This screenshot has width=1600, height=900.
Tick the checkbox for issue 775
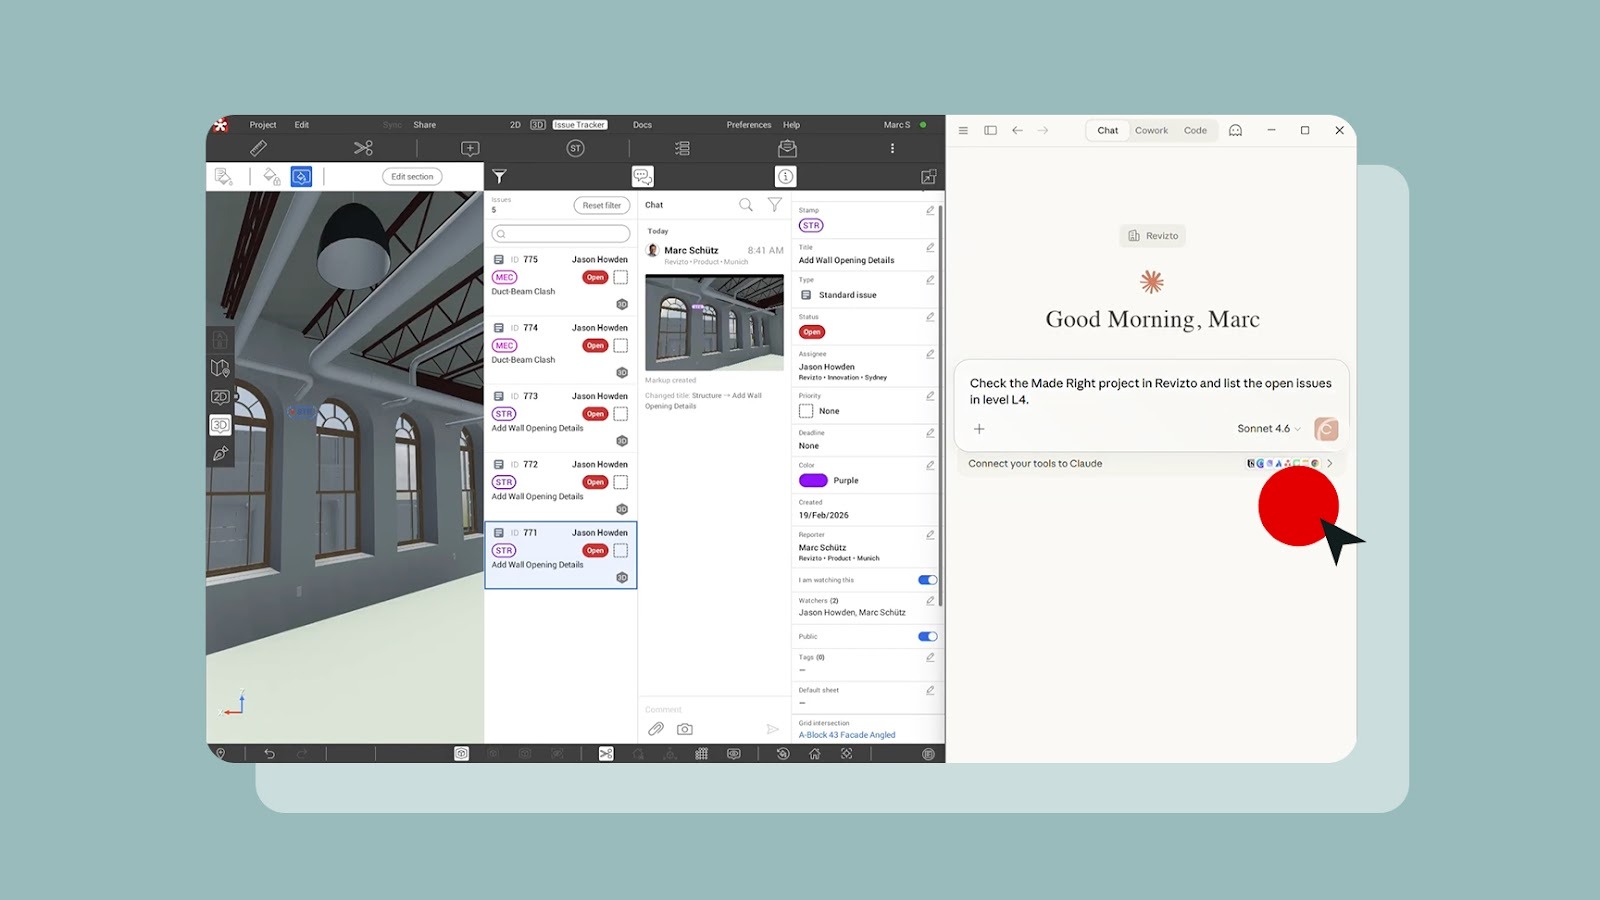coord(621,277)
